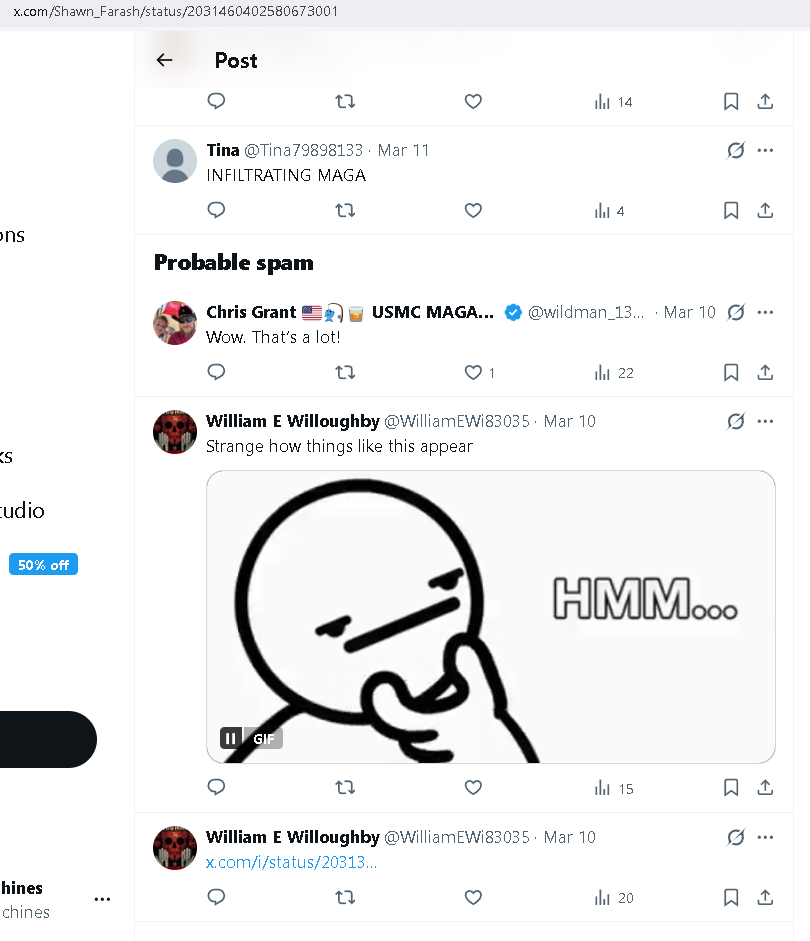Click the browser address bar URL

click(175, 11)
